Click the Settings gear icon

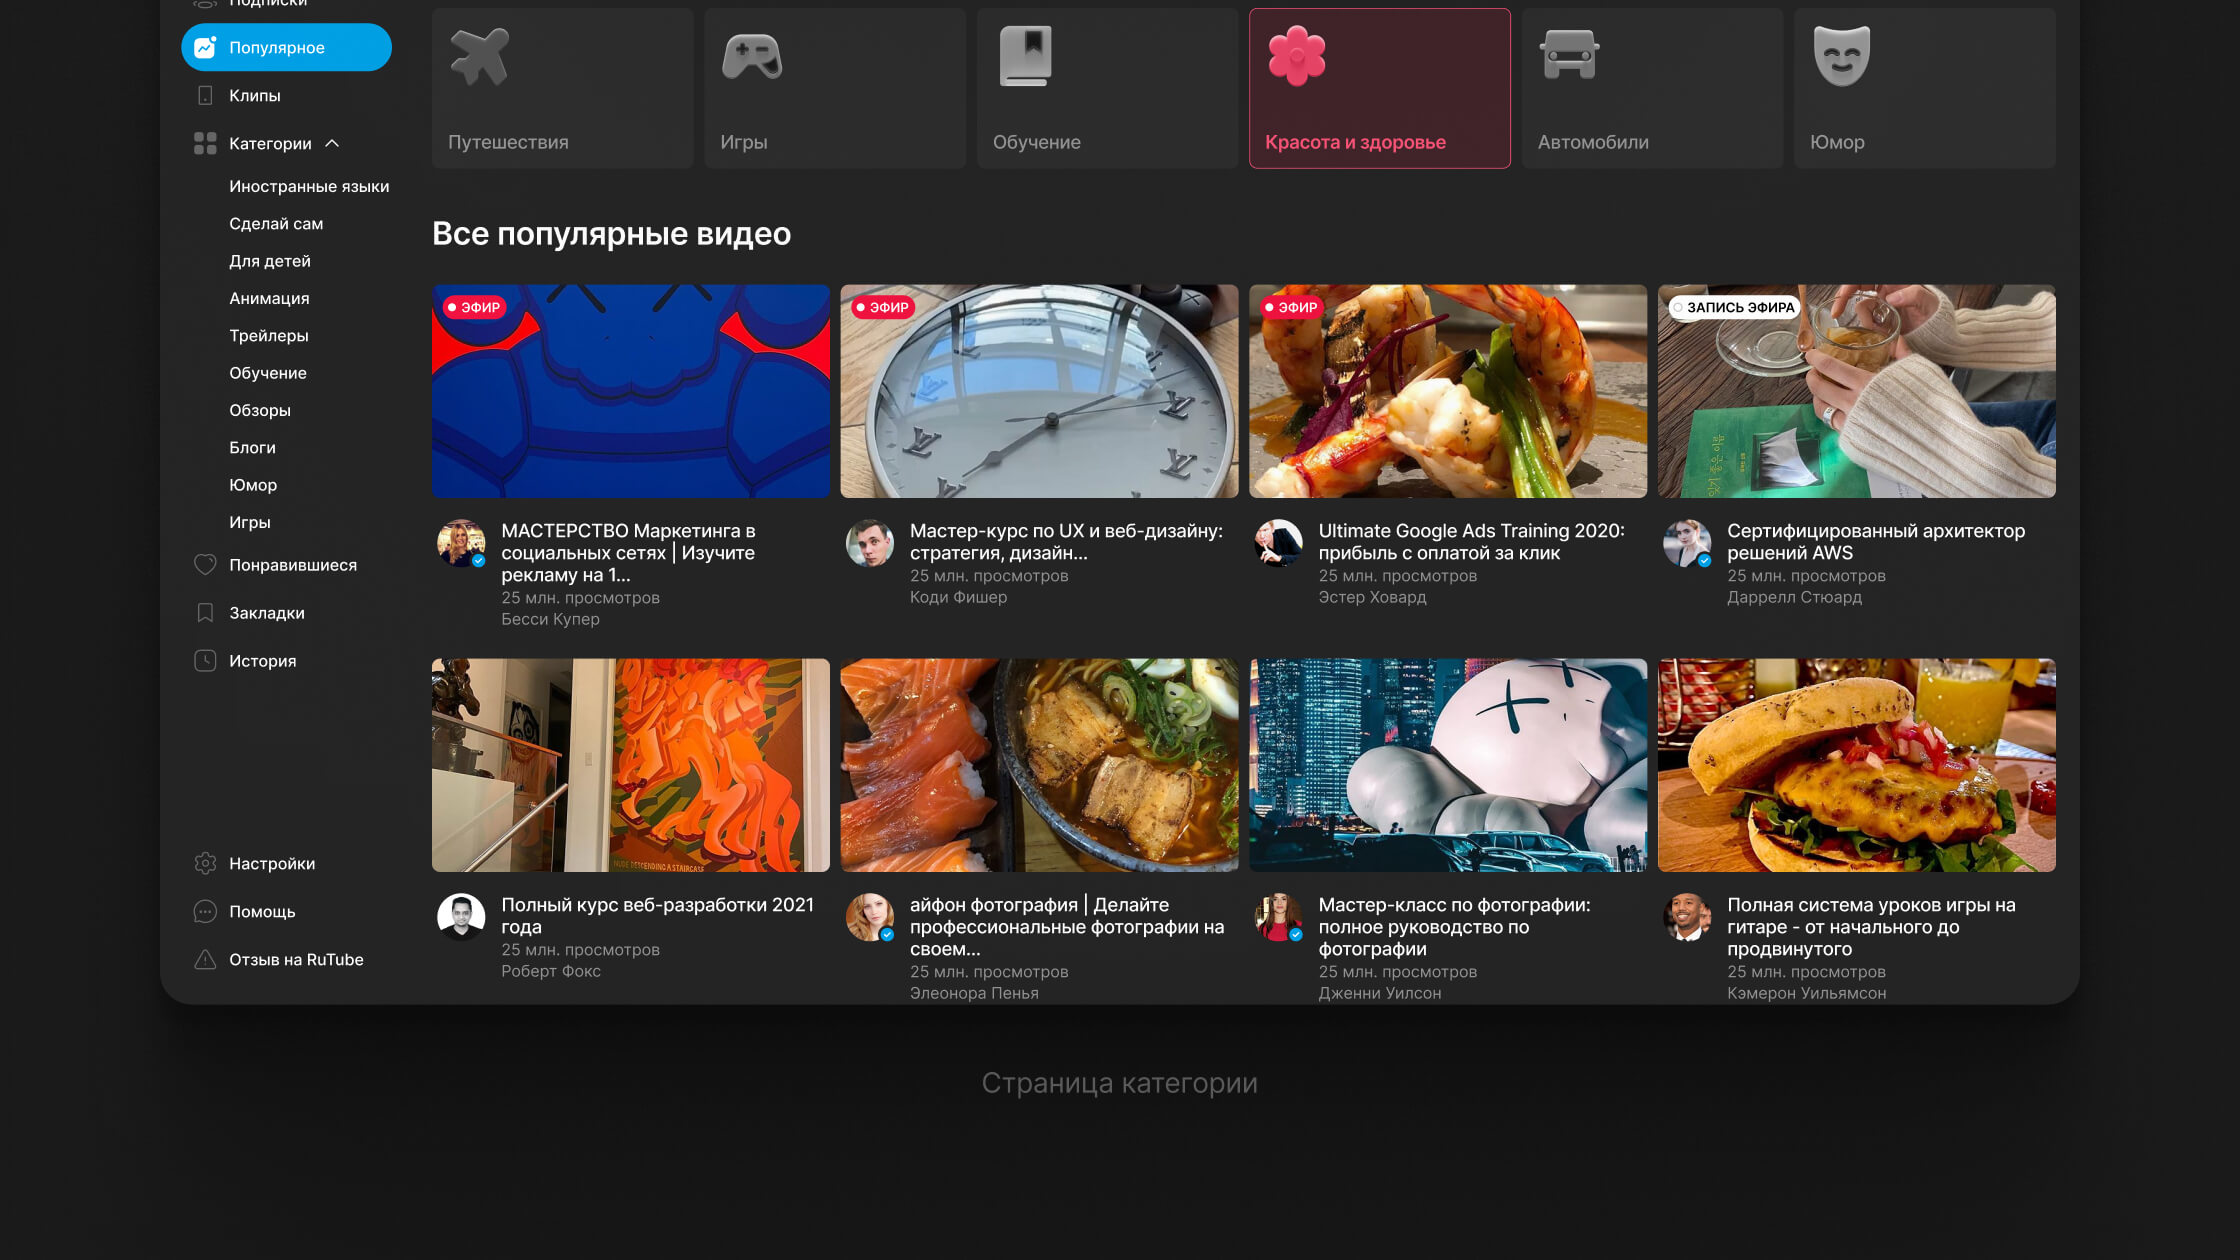[x=205, y=864]
